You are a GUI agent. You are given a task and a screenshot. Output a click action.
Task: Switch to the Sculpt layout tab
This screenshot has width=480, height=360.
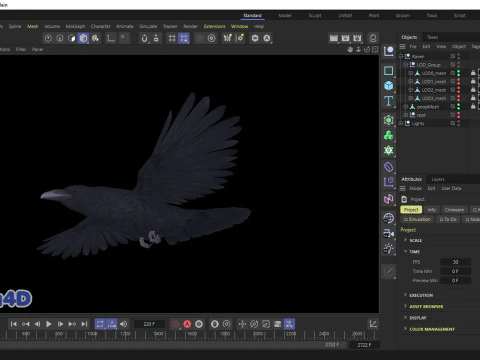(x=315, y=15)
